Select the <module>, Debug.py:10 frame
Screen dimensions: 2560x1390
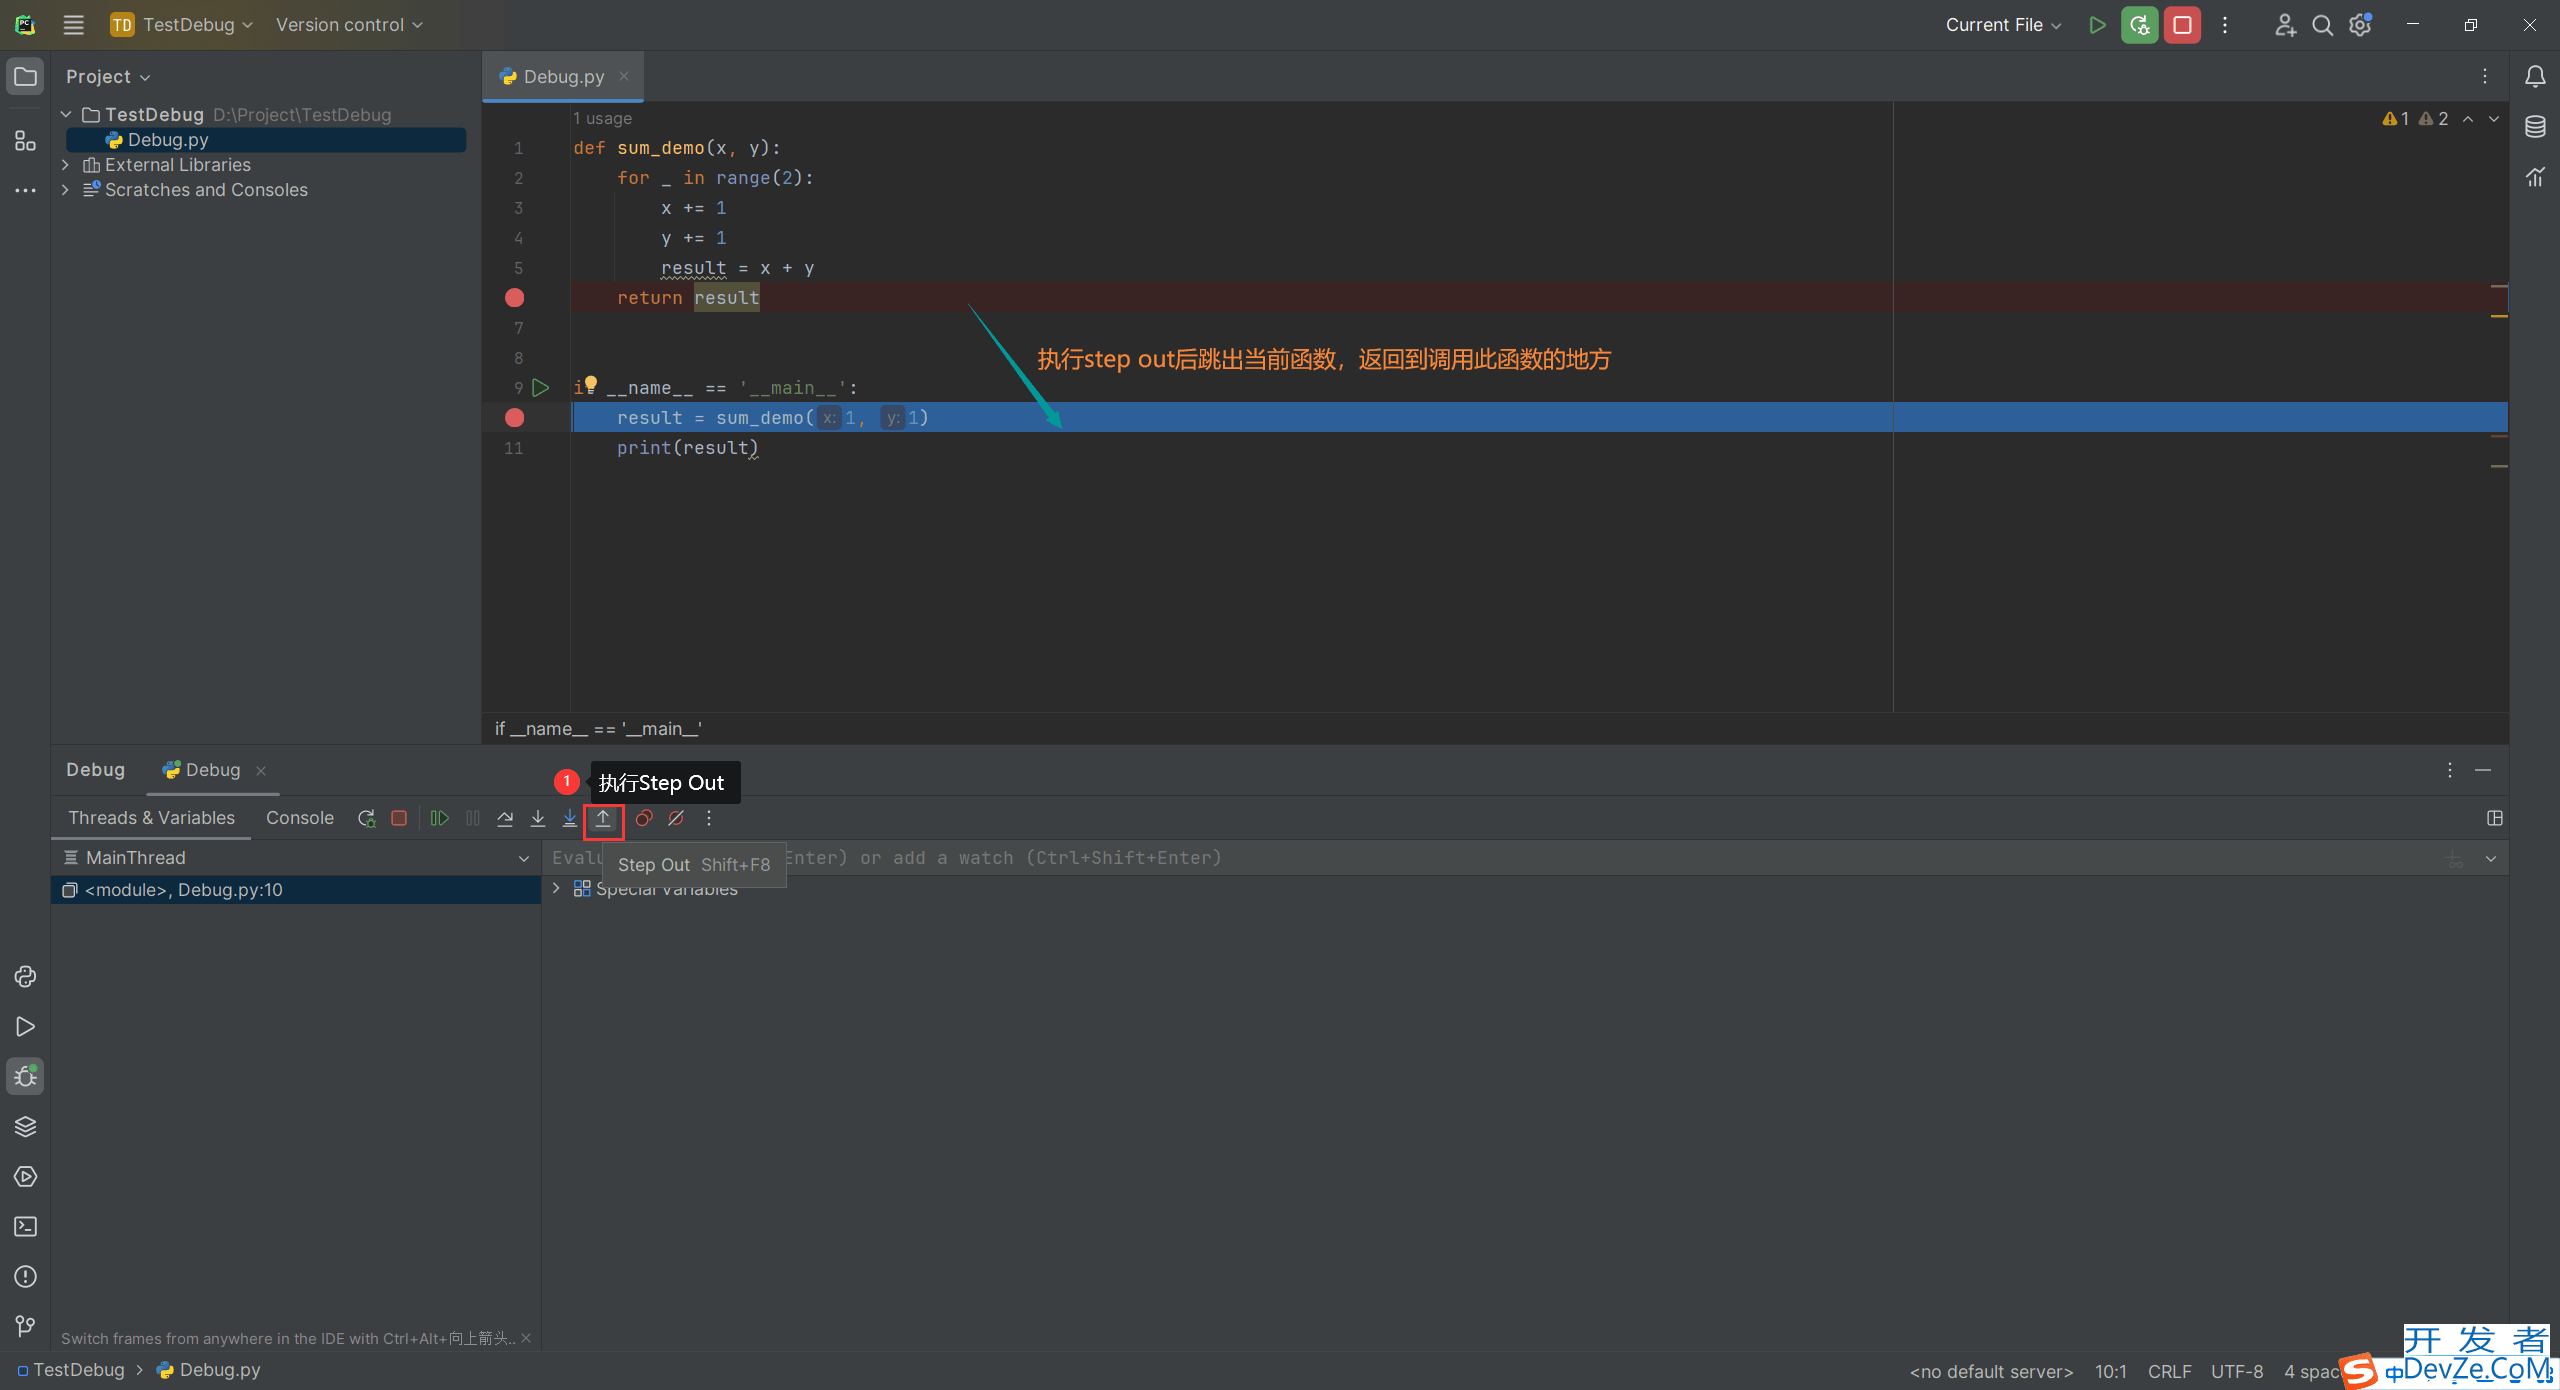tap(296, 890)
